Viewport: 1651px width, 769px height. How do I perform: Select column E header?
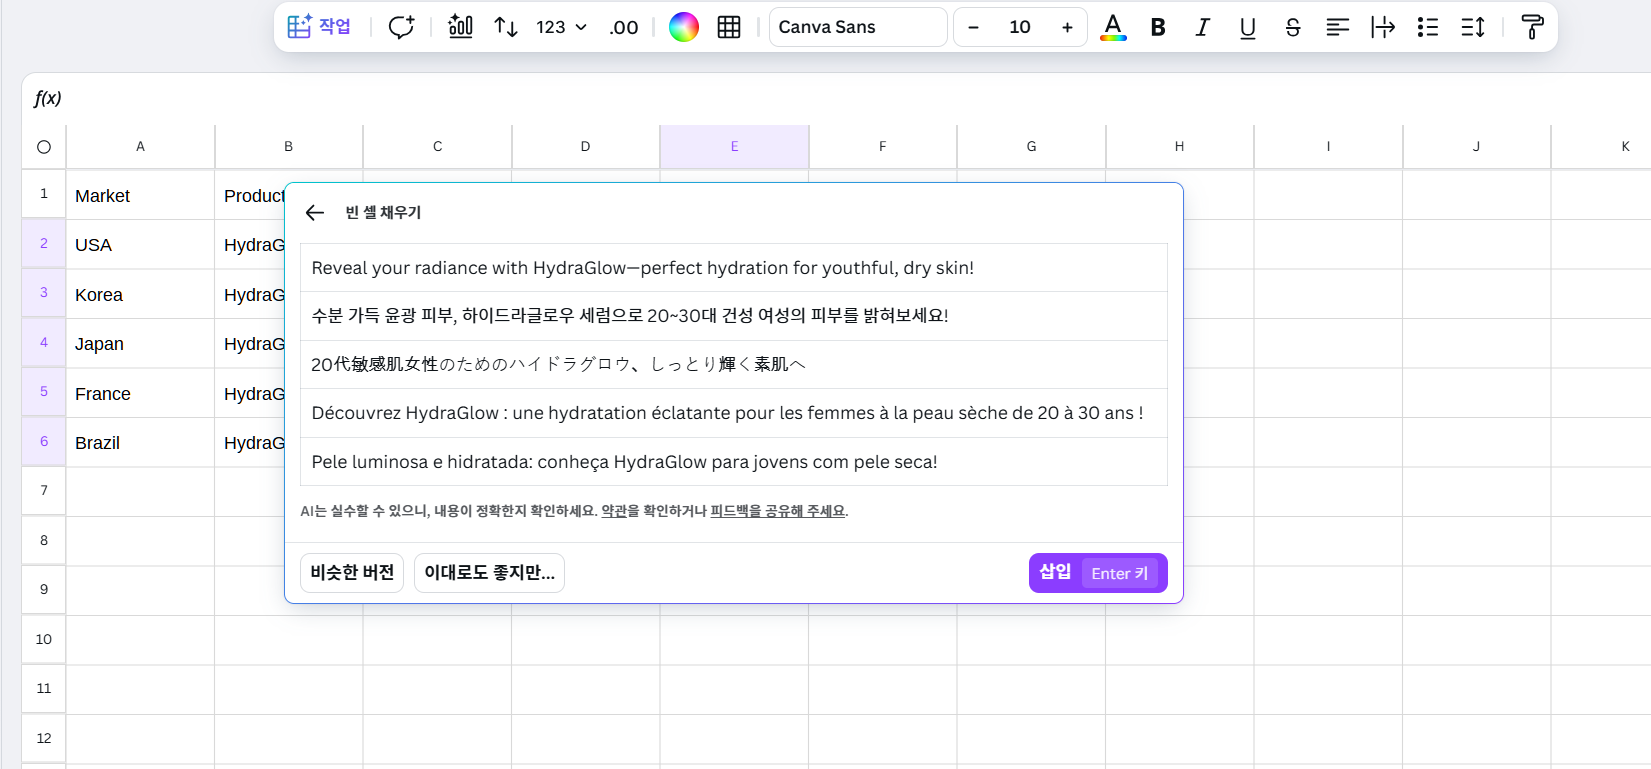pos(734,147)
